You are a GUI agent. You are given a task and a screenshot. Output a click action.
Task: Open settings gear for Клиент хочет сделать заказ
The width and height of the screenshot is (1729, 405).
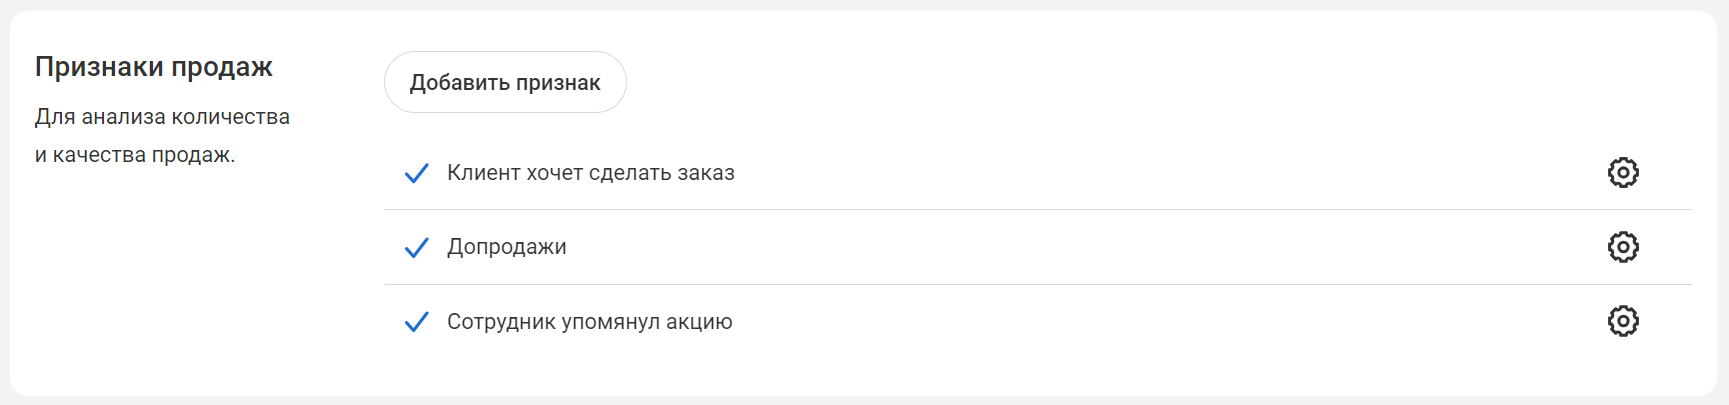[x=1622, y=172]
